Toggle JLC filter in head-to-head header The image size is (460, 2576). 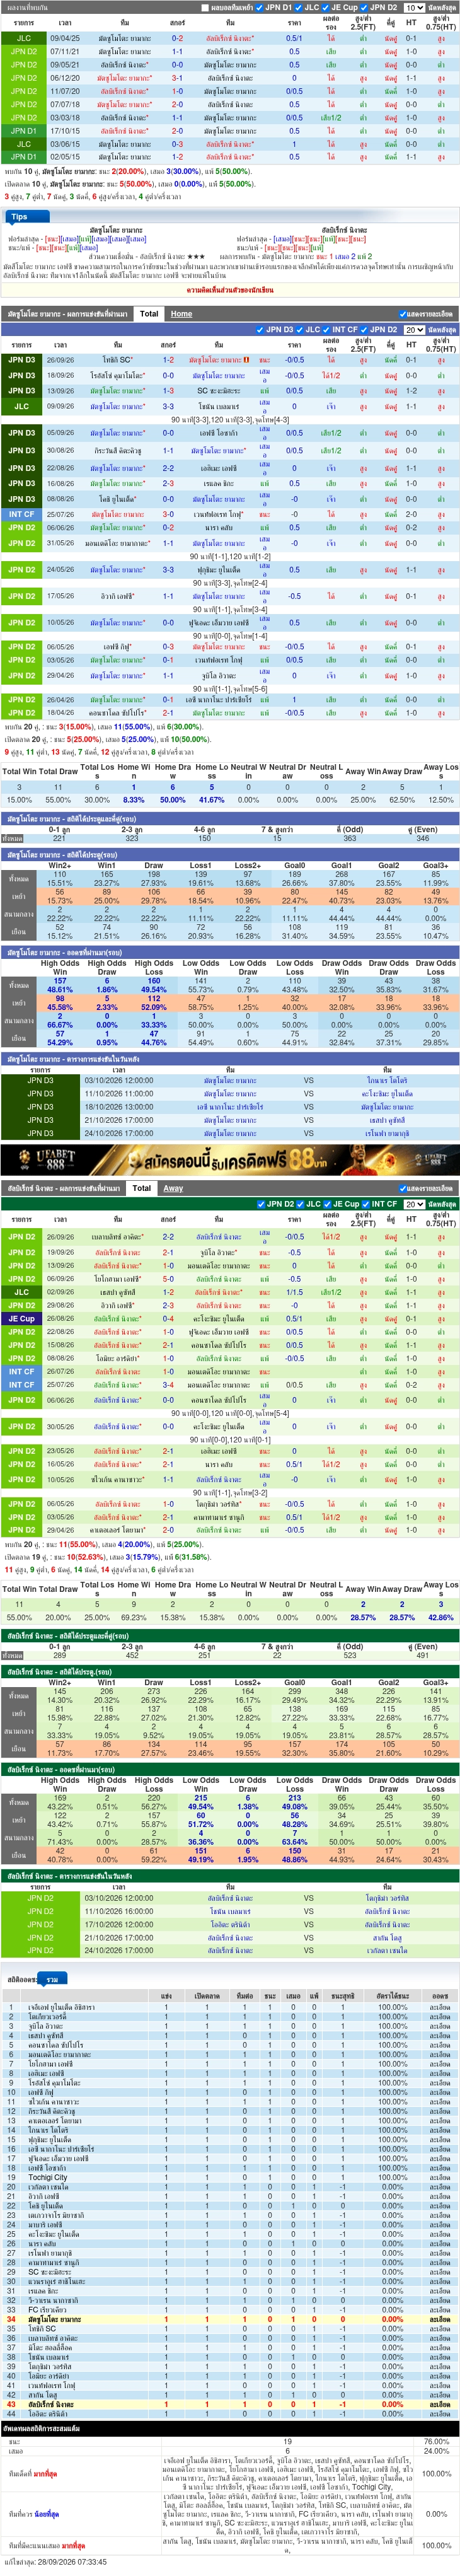300,7
